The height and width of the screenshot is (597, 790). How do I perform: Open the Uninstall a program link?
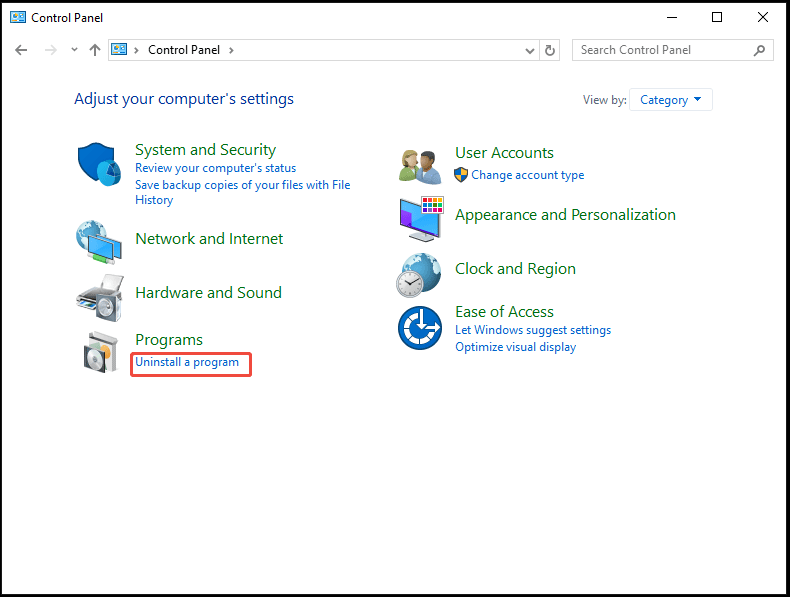click(187, 362)
